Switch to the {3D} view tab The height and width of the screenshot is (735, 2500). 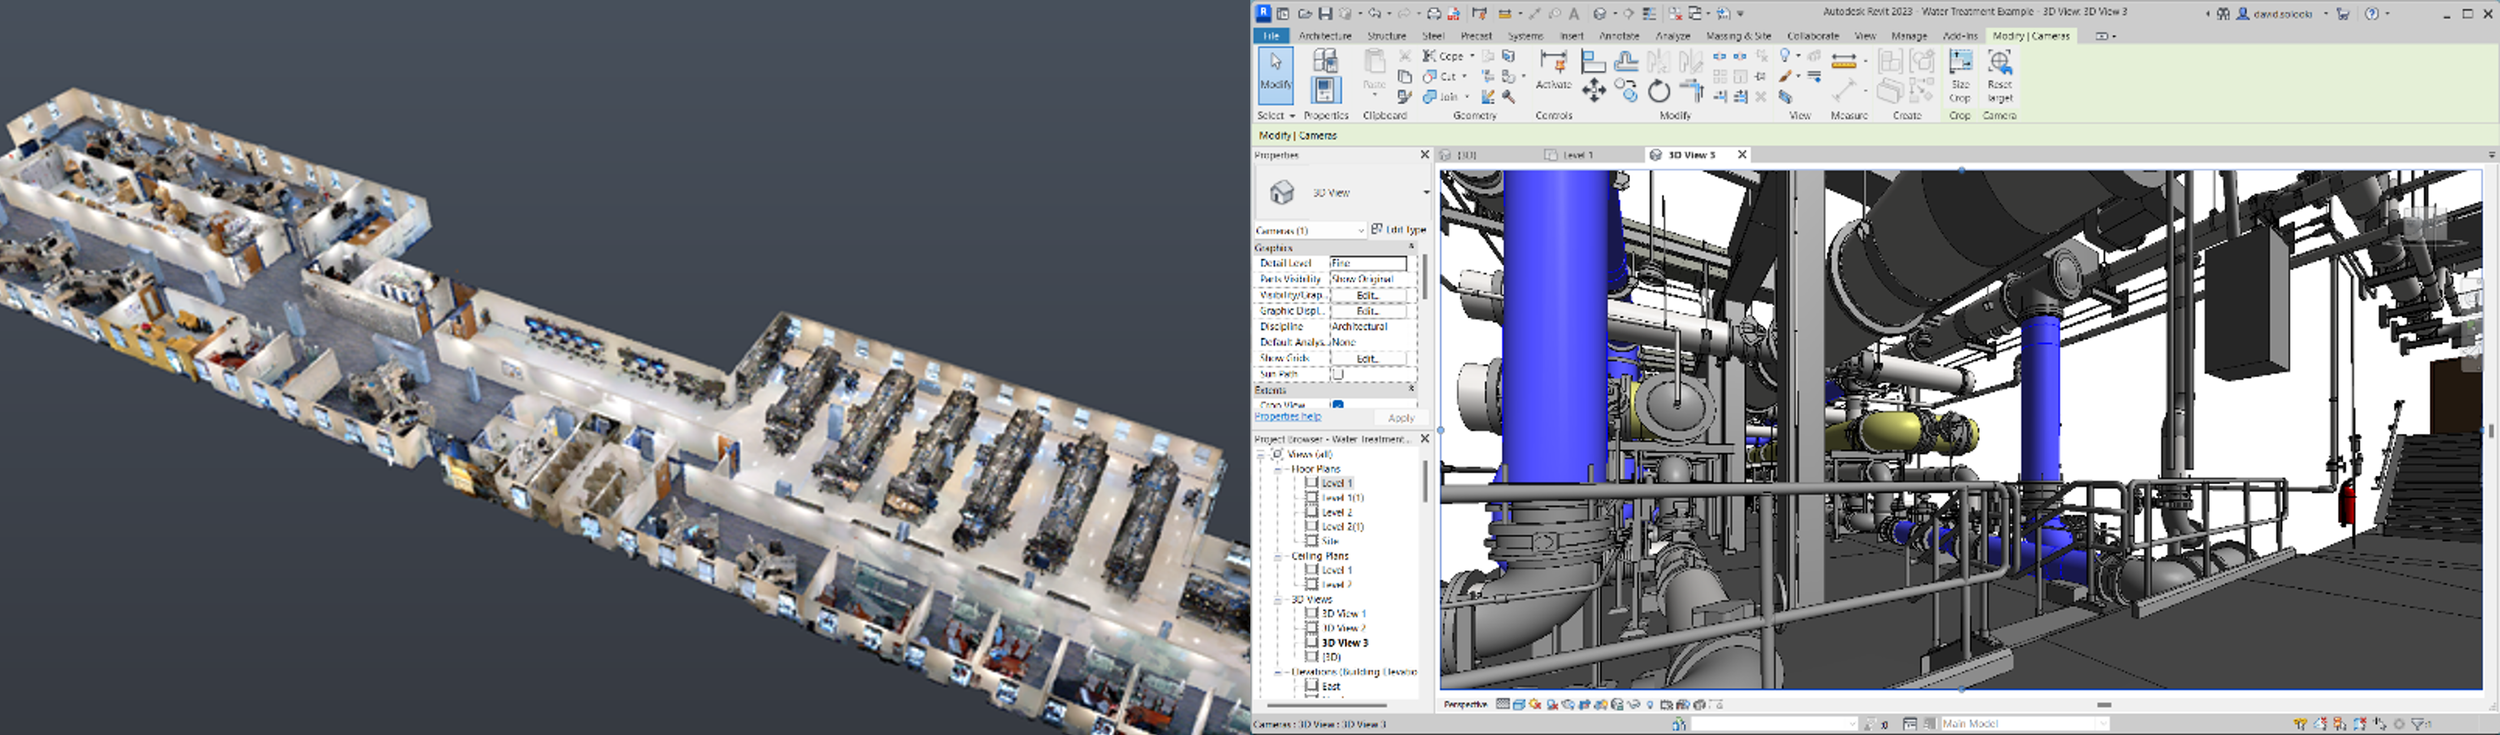[1466, 155]
